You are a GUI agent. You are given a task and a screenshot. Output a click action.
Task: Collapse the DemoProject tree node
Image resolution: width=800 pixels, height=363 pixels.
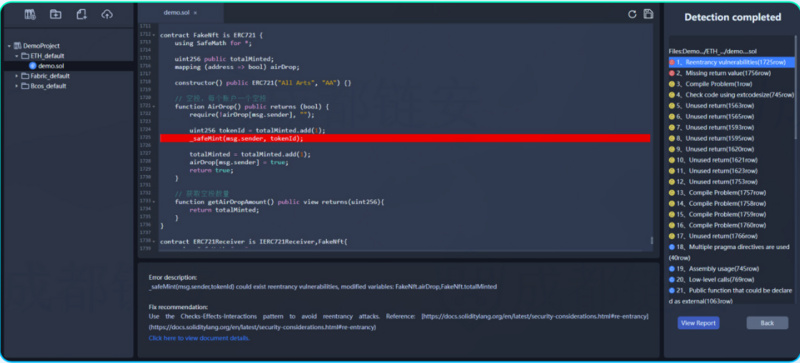click(x=9, y=46)
